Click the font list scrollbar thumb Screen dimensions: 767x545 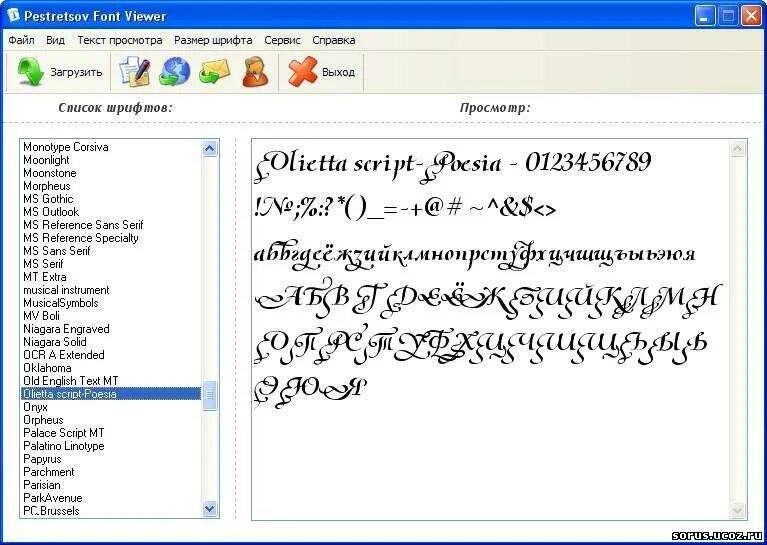tap(210, 394)
